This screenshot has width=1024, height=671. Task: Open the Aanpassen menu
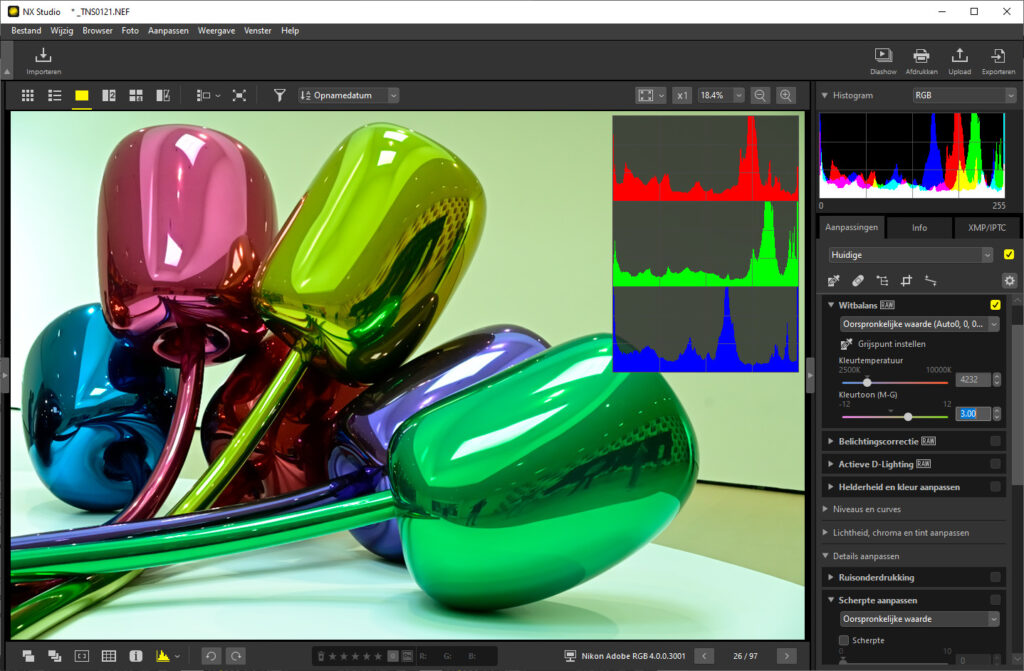pyautogui.click(x=168, y=31)
